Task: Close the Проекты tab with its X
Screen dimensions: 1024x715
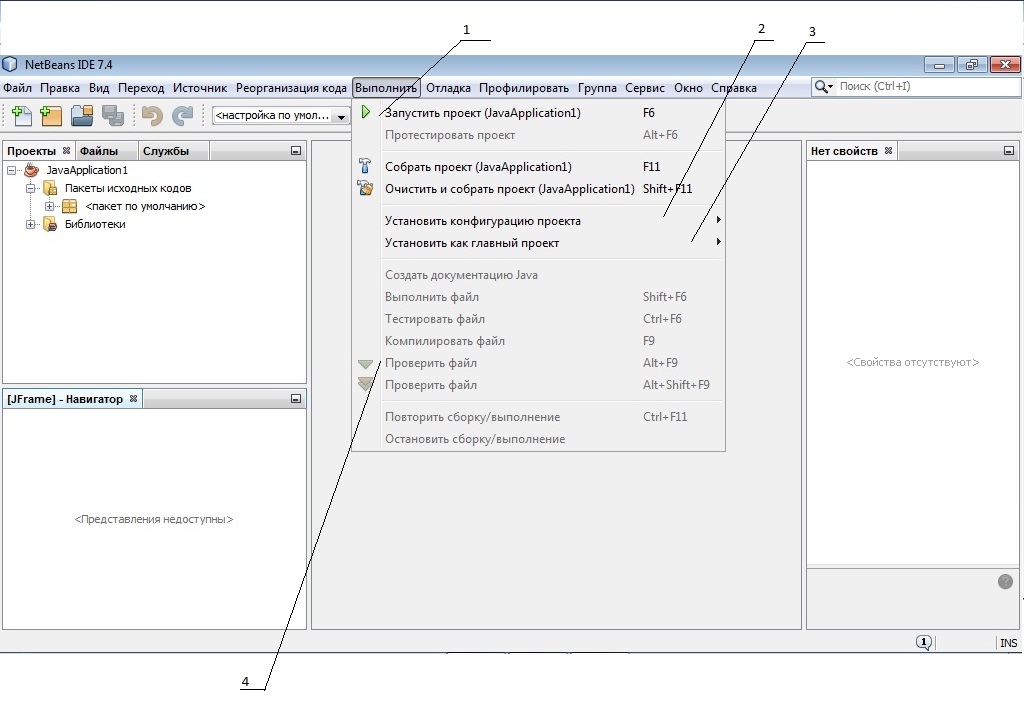Action: click(x=66, y=150)
